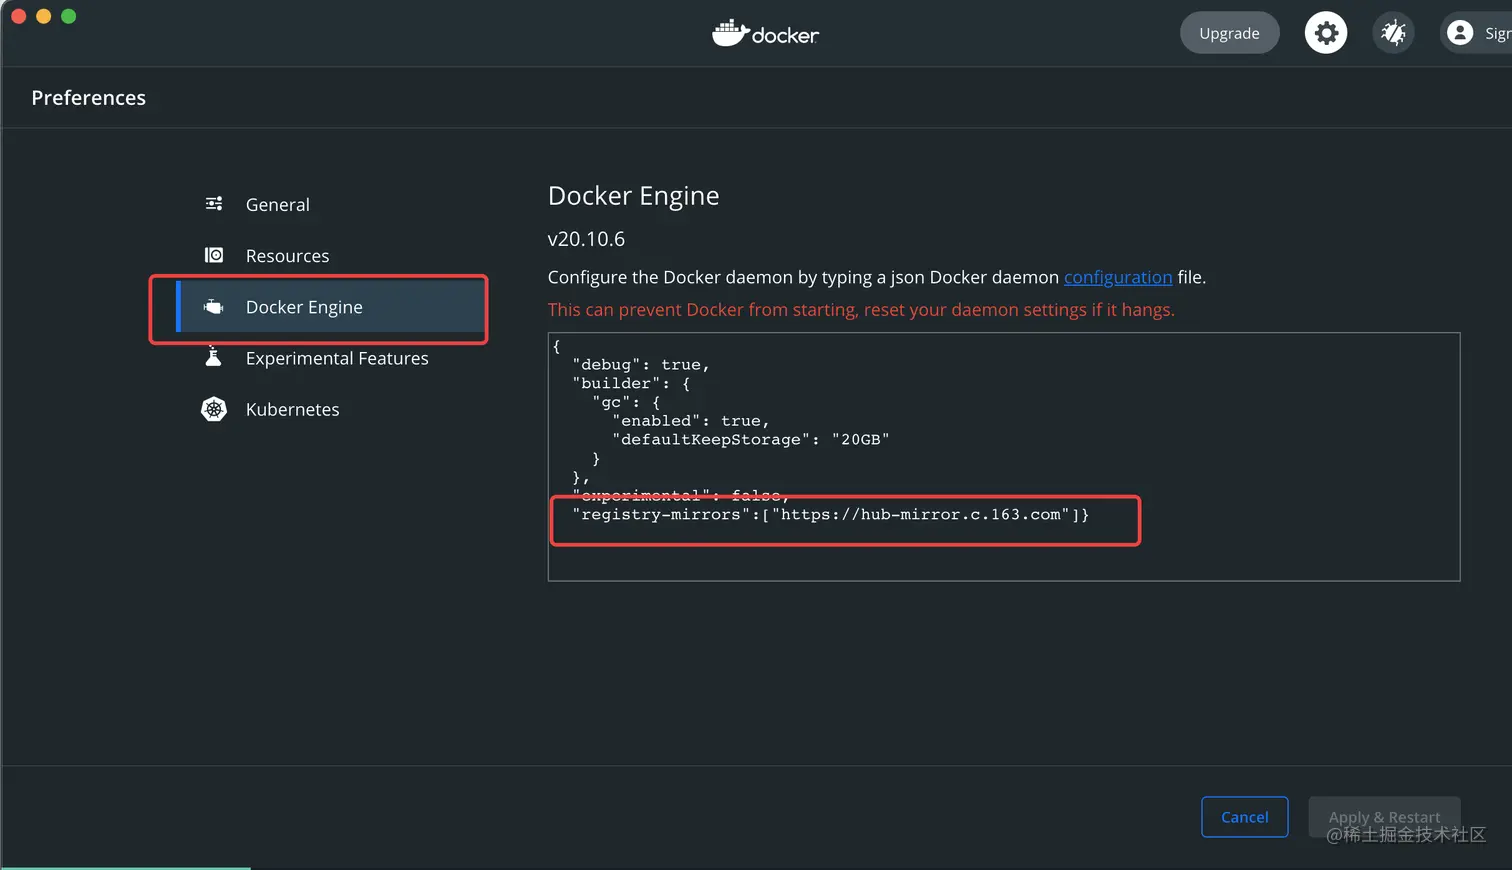Screen dimensions: 1512x870
Task: Click the Docker whale logo
Action: [731, 33]
